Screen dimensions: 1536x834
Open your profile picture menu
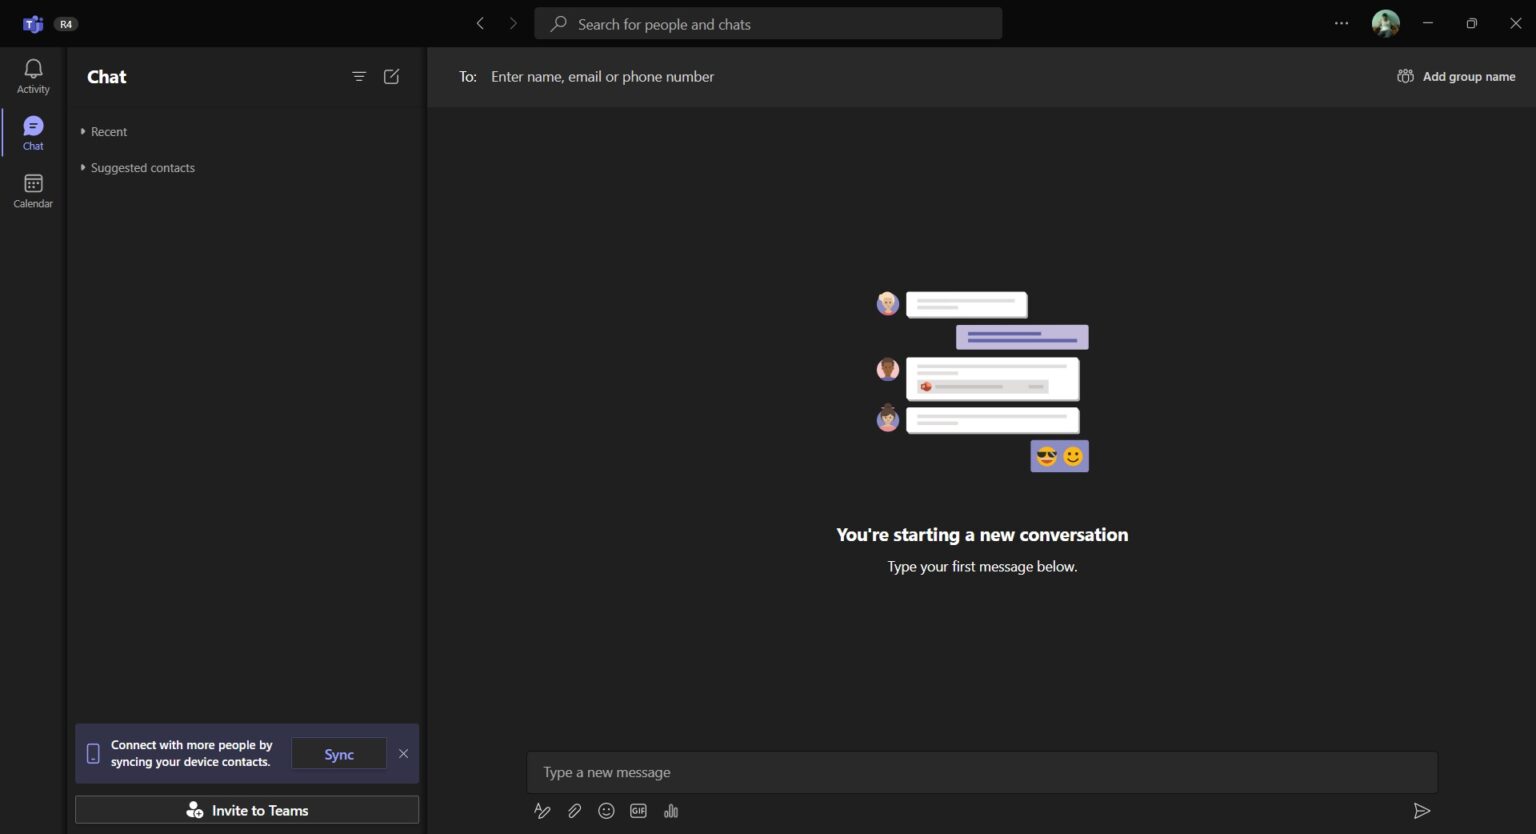coord(1385,23)
